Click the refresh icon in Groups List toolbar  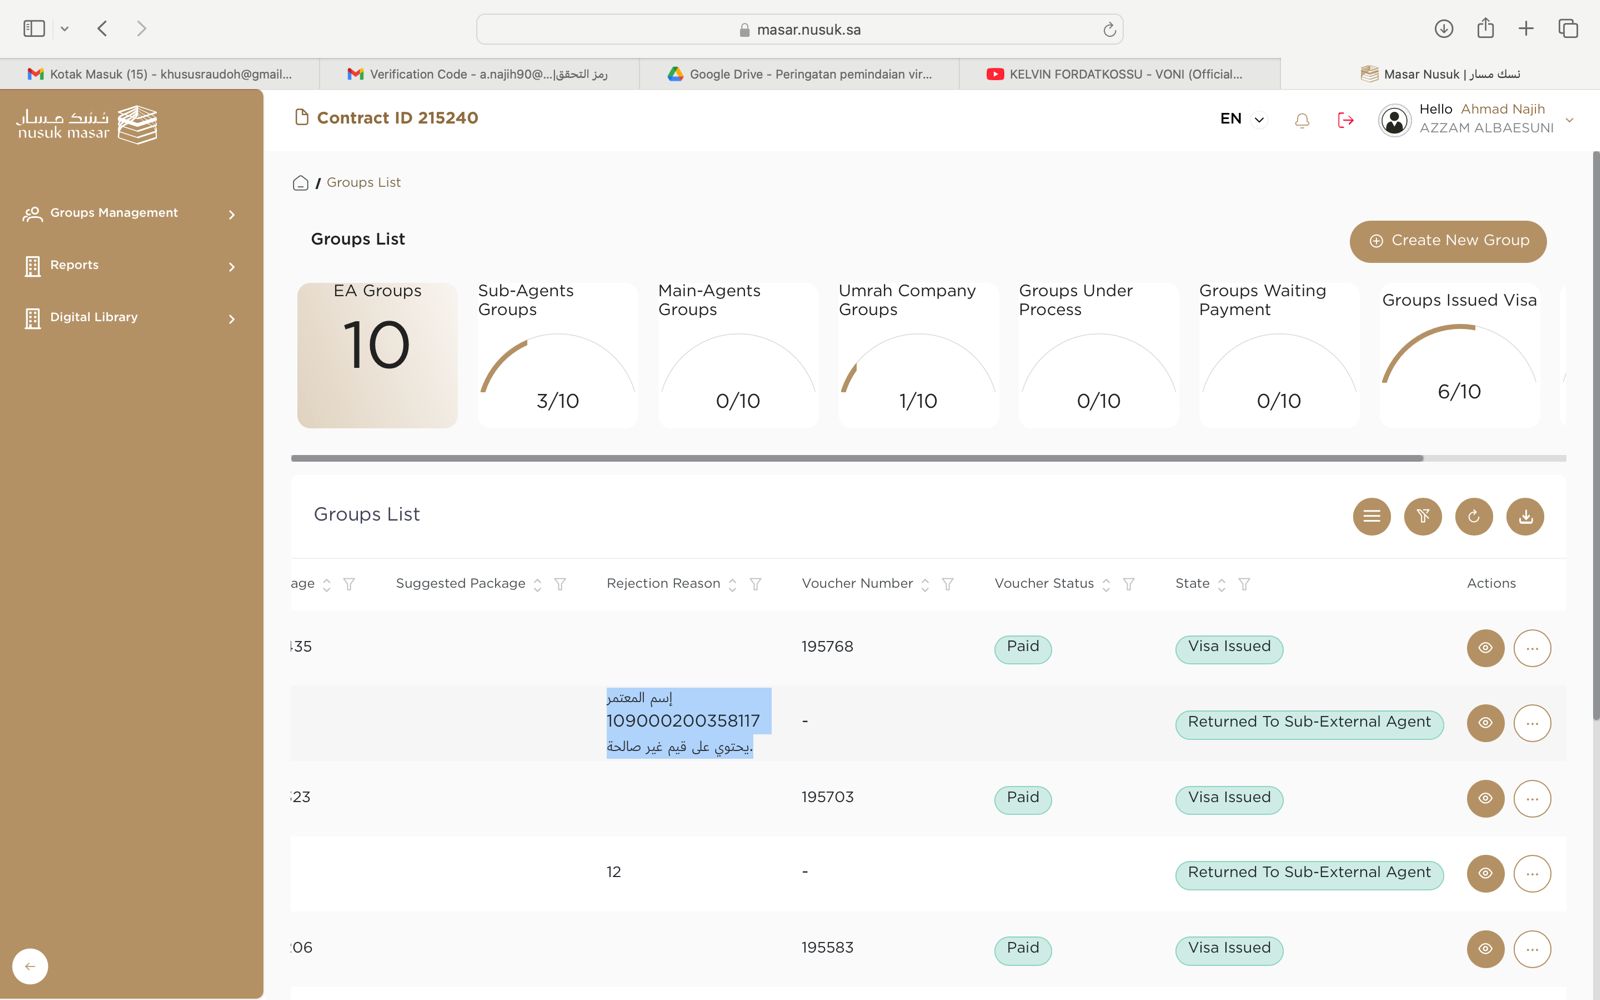[x=1473, y=517]
